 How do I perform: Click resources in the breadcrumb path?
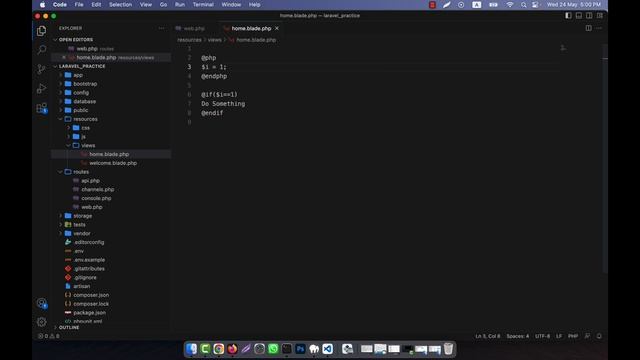[x=189, y=40]
